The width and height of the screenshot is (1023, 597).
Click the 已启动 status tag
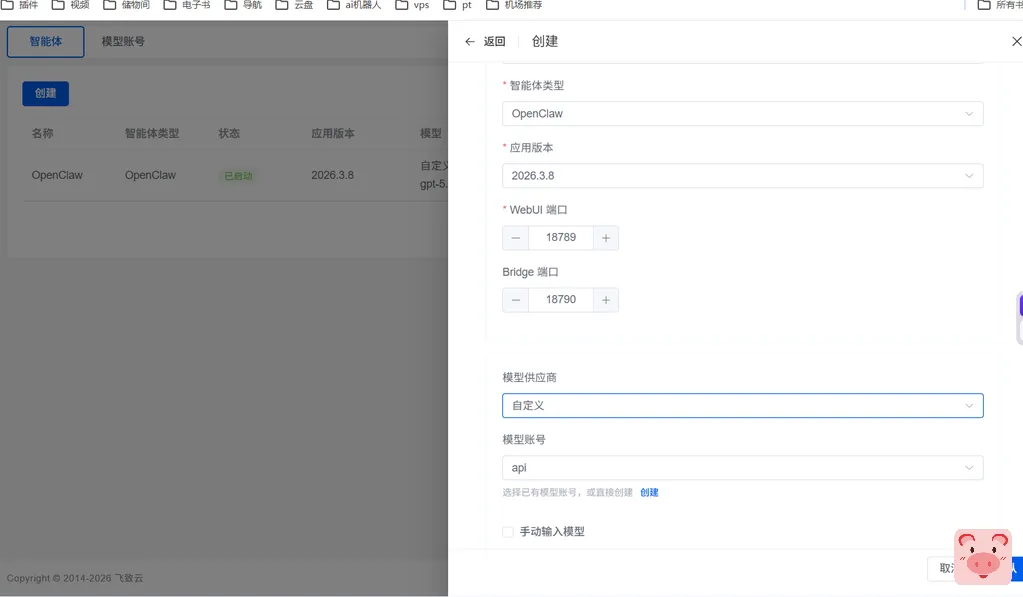click(x=238, y=176)
